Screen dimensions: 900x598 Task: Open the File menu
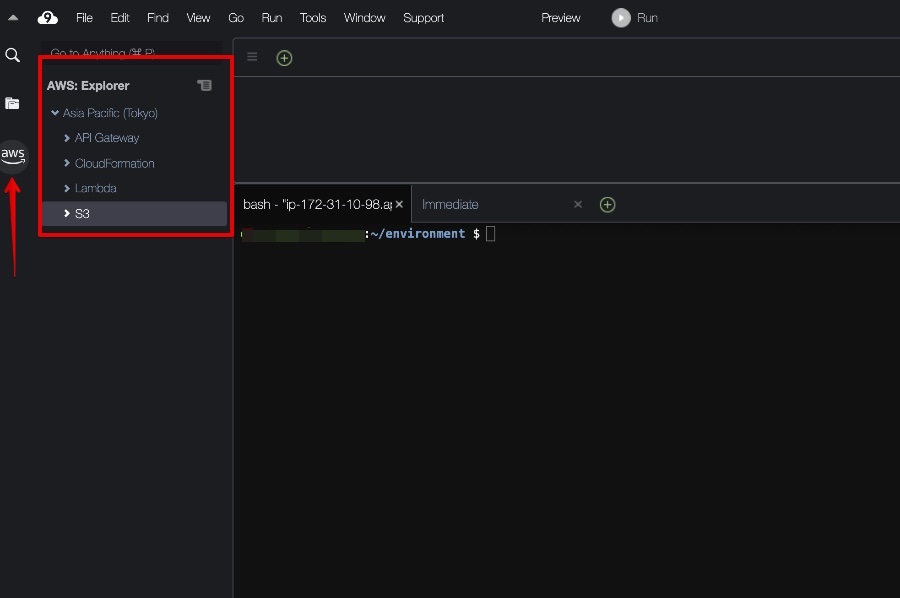click(x=84, y=18)
